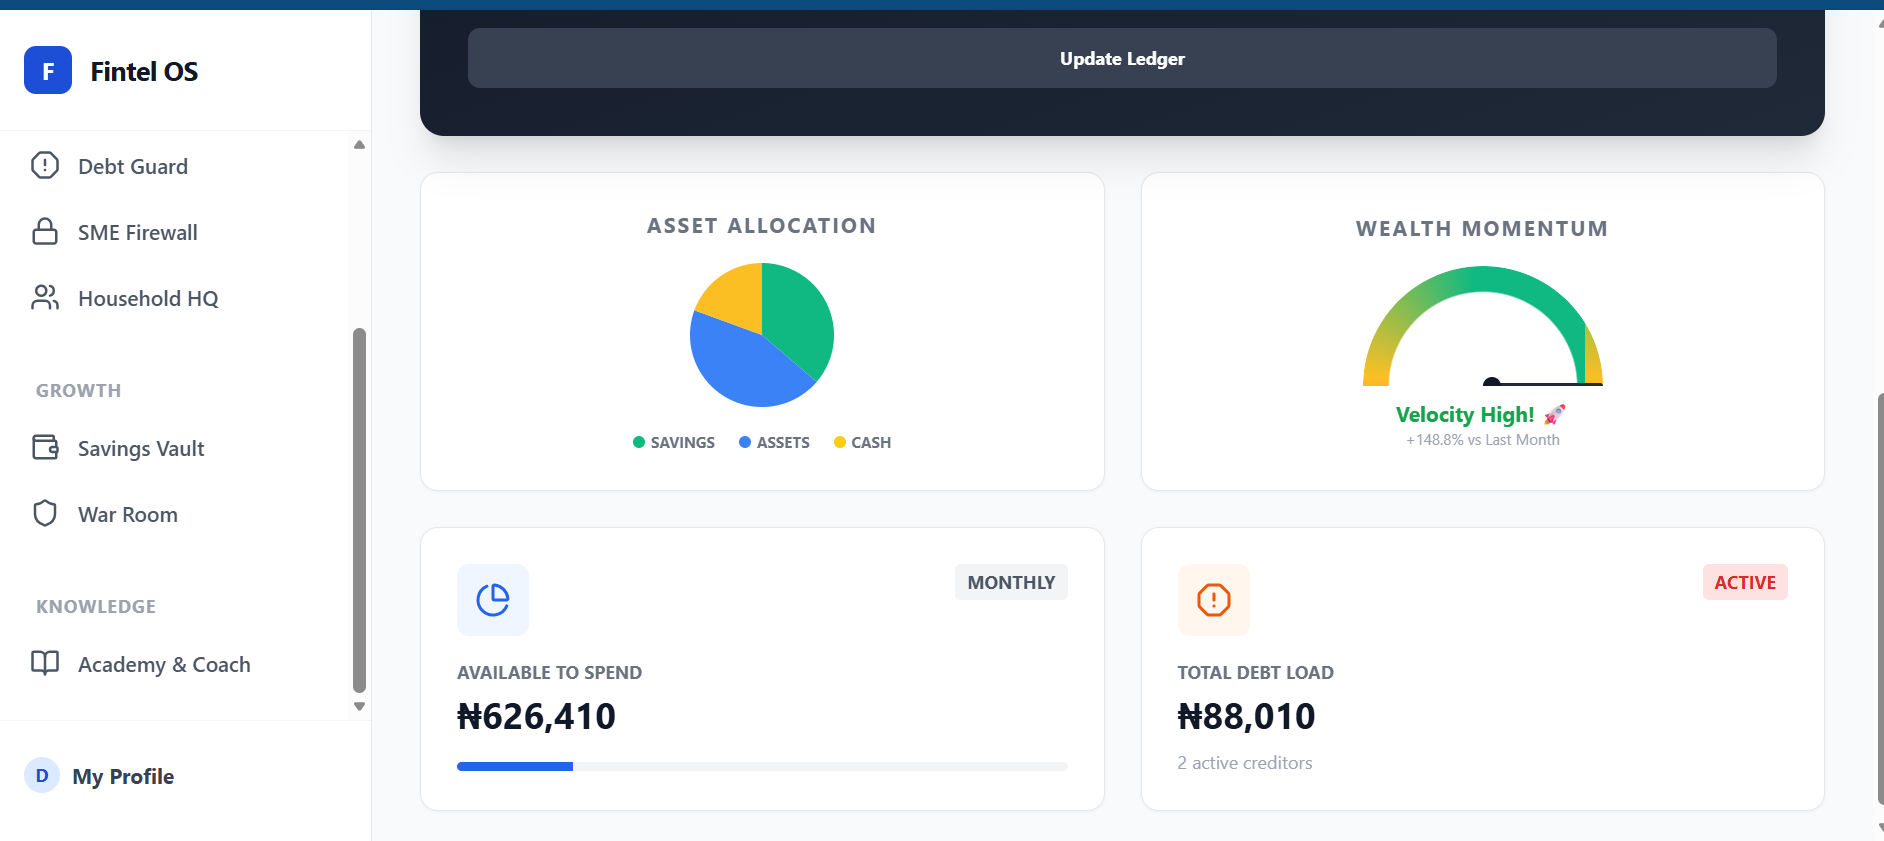1884x841 pixels.
Task: Click the AVAILABLE TO SPEND label
Action: (549, 673)
